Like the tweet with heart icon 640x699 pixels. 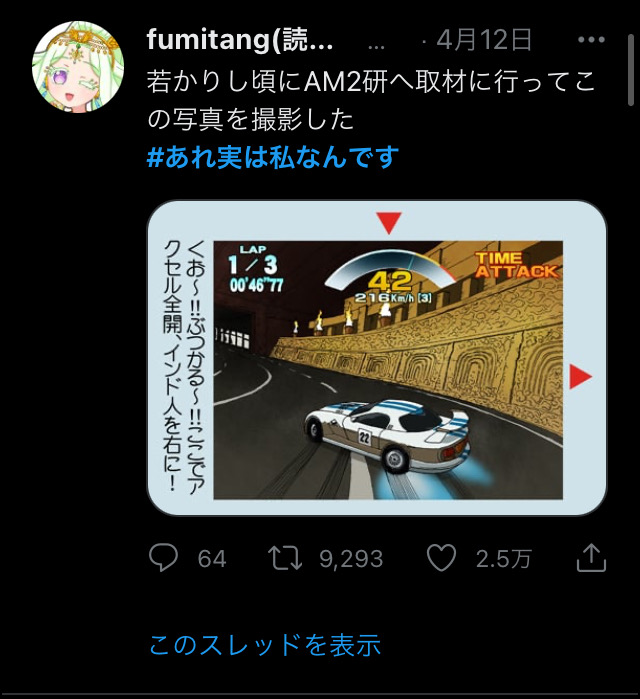pos(441,558)
